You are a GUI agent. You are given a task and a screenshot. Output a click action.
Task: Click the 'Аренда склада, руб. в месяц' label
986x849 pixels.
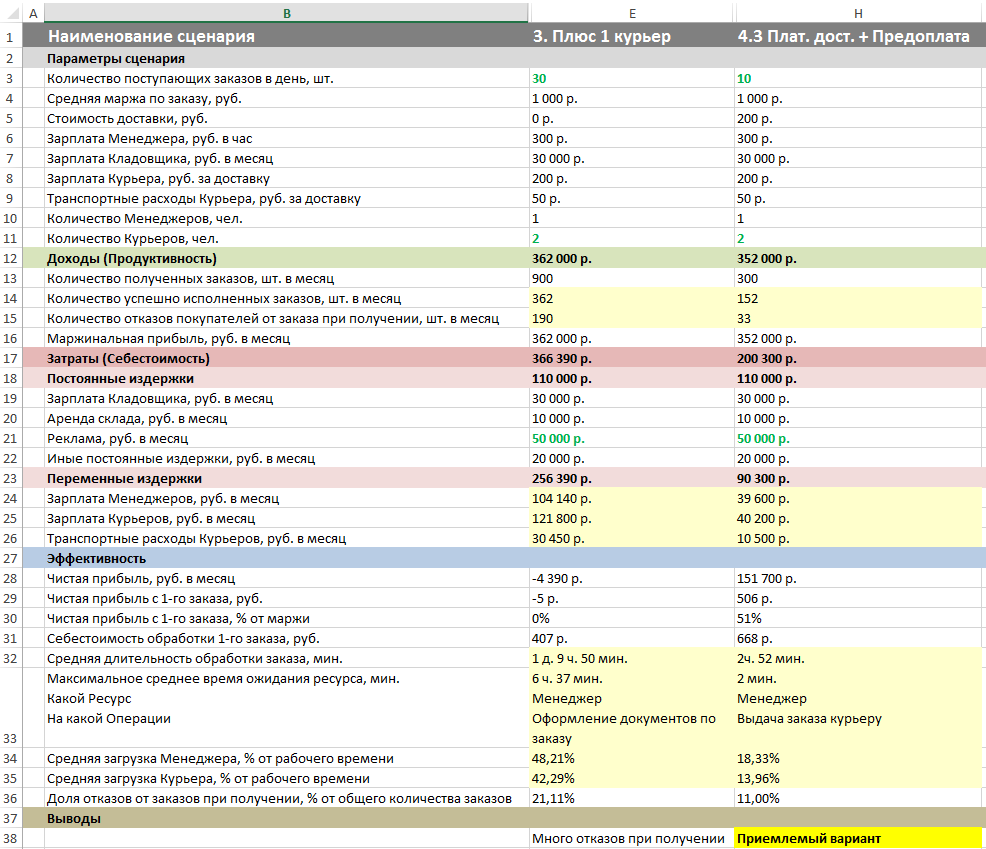(137, 419)
